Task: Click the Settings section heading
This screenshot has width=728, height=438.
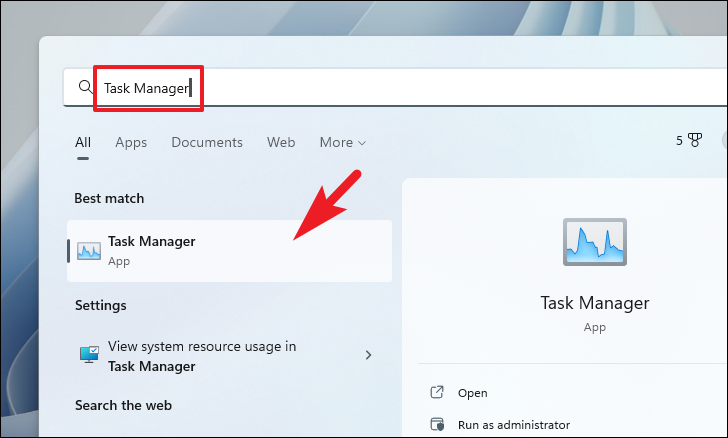Action: (101, 305)
